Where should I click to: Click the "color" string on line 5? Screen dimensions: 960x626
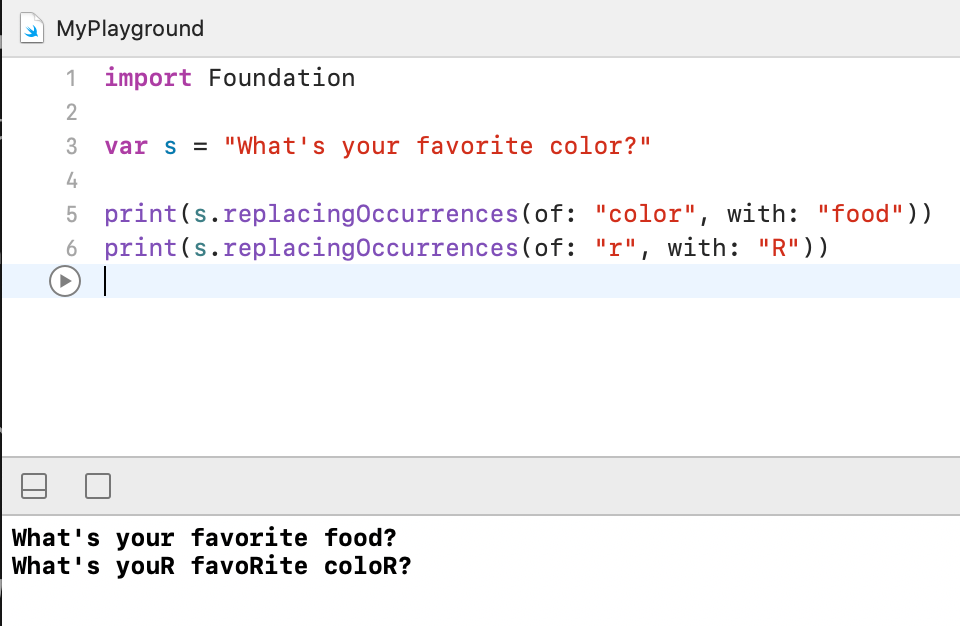(x=645, y=214)
